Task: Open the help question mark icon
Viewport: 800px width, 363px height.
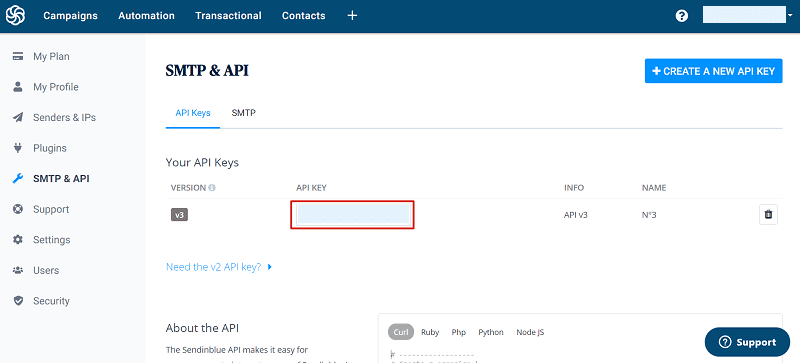Action: pos(682,16)
